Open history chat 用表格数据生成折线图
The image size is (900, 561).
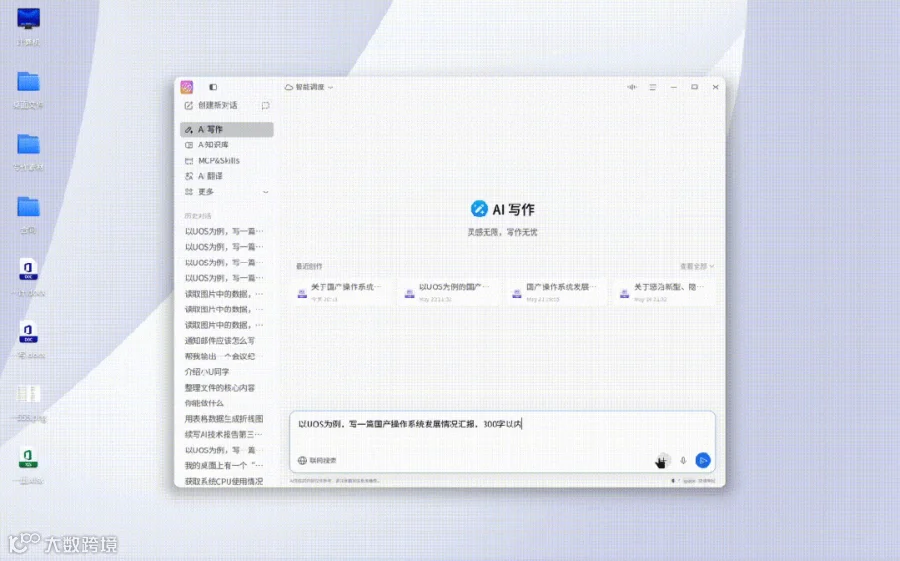click(x=225, y=419)
